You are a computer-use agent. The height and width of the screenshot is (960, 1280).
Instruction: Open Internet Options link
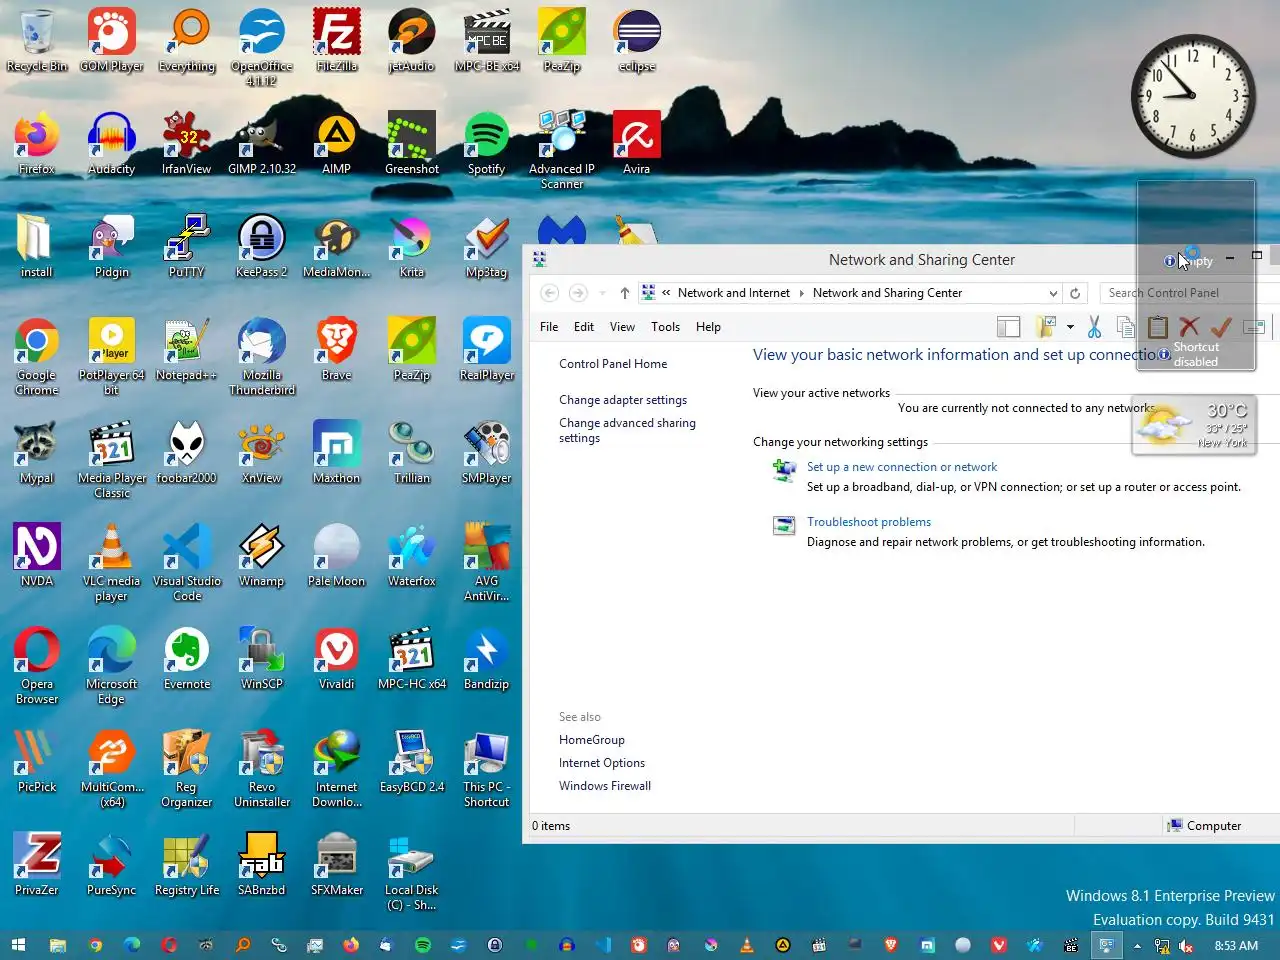pyautogui.click(x=602, y=763)
